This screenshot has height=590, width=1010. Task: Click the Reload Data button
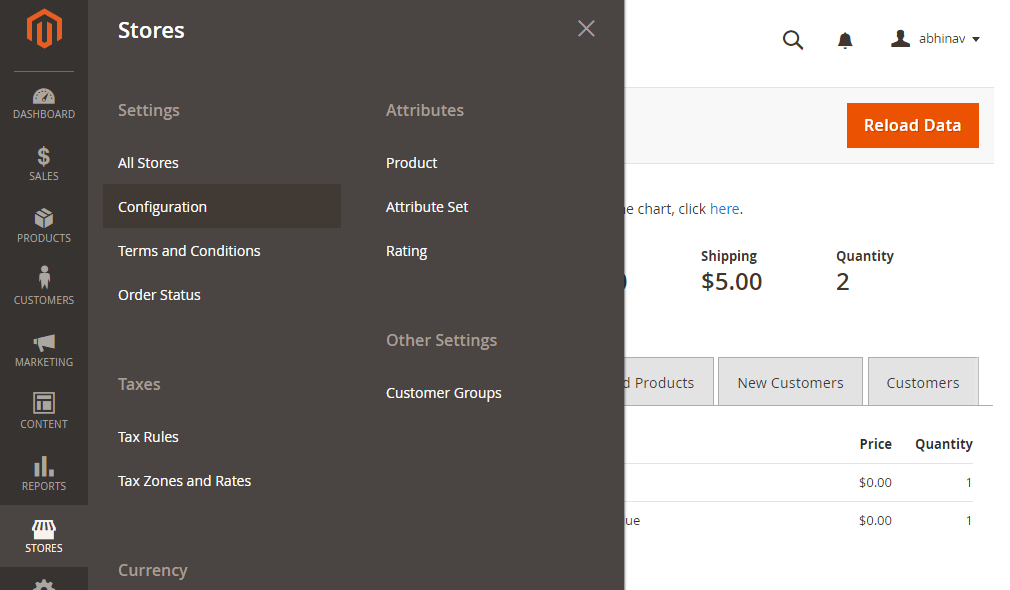(x=913, y=126)
